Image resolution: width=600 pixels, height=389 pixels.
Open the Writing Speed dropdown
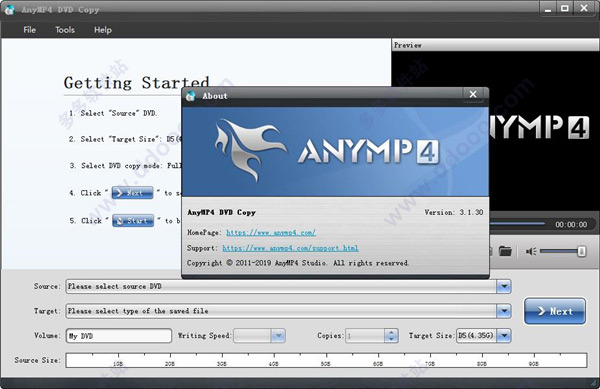[278, 336]
